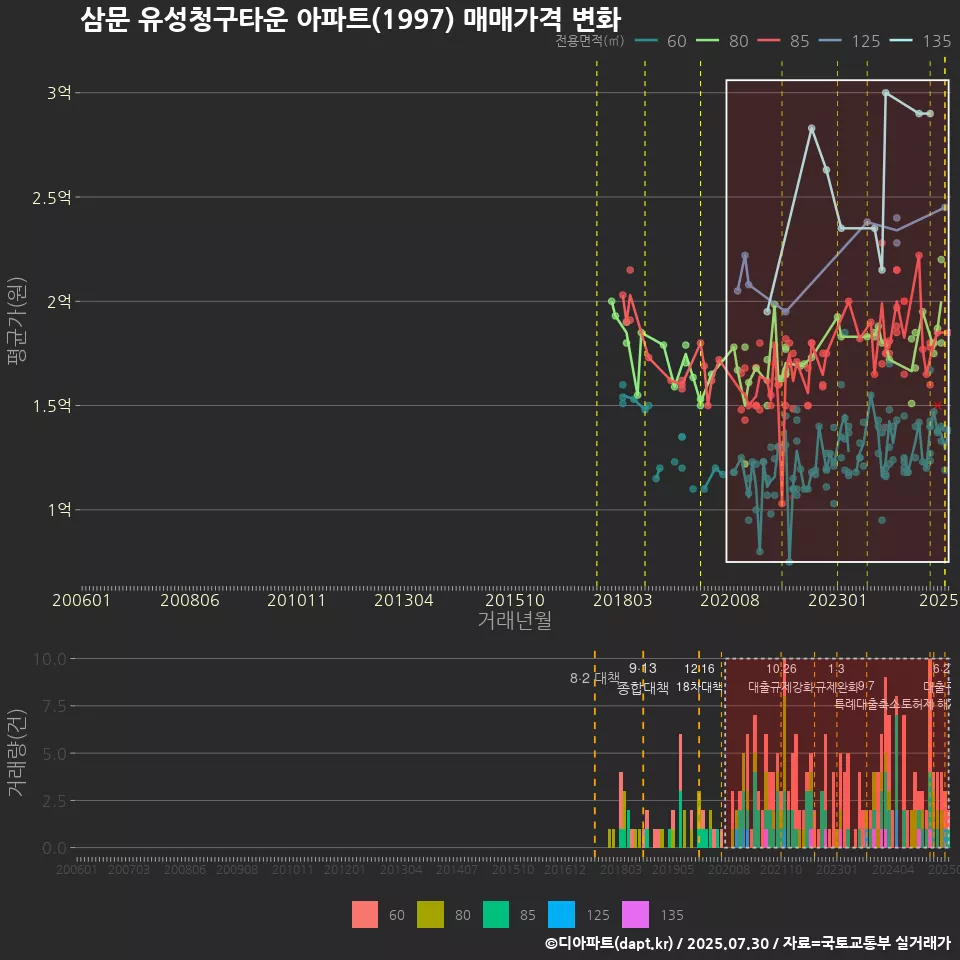Viewport: 960px width, 960px height.
Task: Click the 1.5억 y-axis label
Action: [x=52, y=405]
